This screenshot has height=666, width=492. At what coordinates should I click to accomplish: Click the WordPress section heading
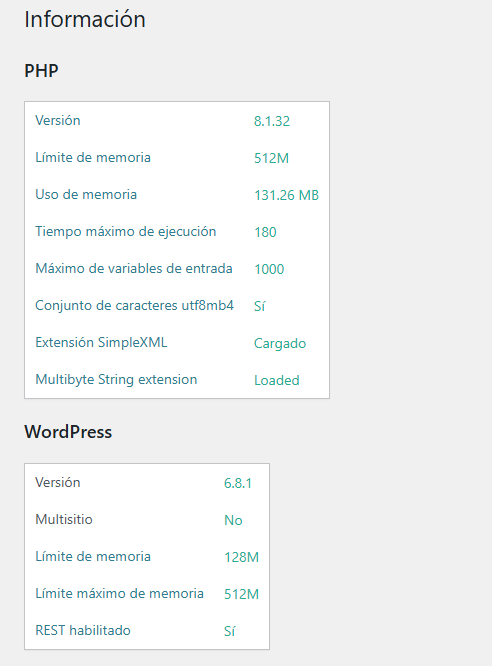coord(68,432)
